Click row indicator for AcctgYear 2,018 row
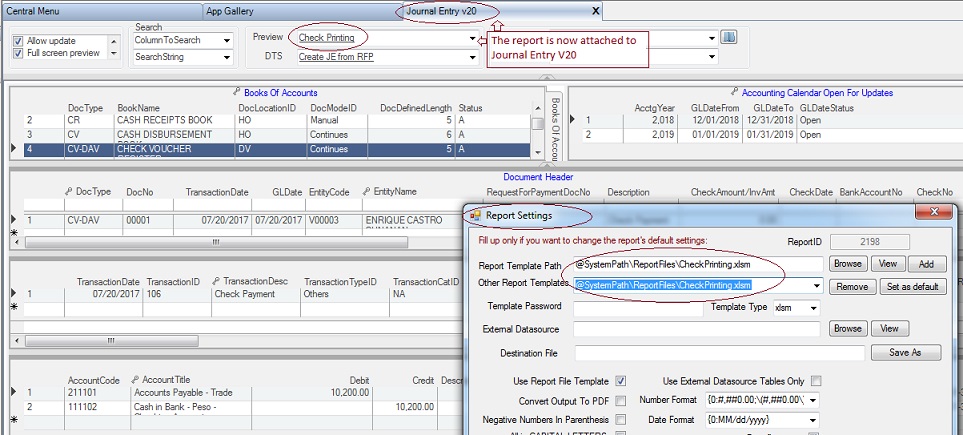The width and height of the screenshot is (963, 435). (573, 120)
